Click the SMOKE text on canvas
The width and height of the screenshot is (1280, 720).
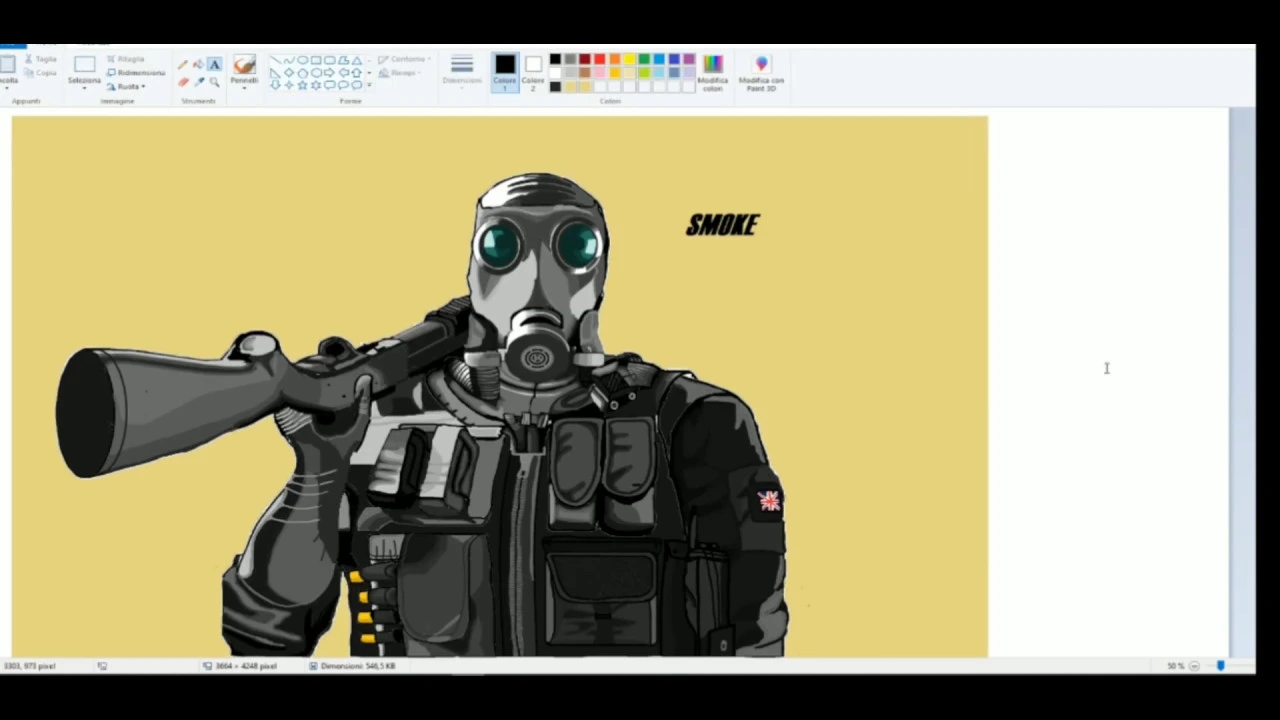coord(722,225)
